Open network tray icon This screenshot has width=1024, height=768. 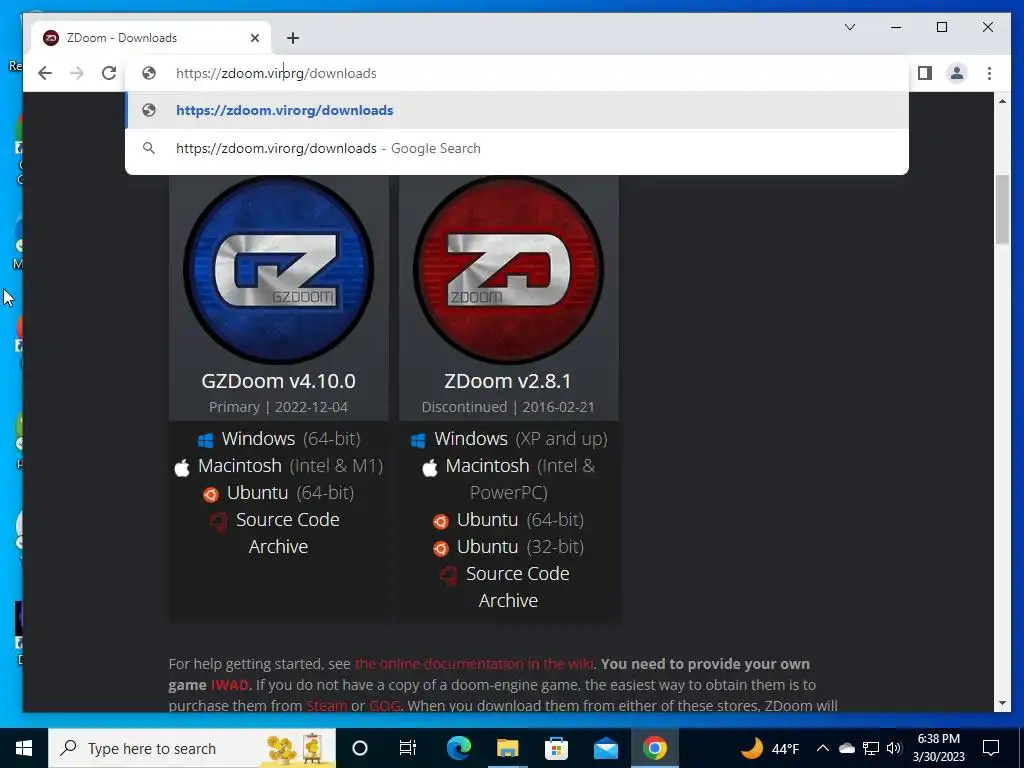pyautogui.click(x=871, y=748)
